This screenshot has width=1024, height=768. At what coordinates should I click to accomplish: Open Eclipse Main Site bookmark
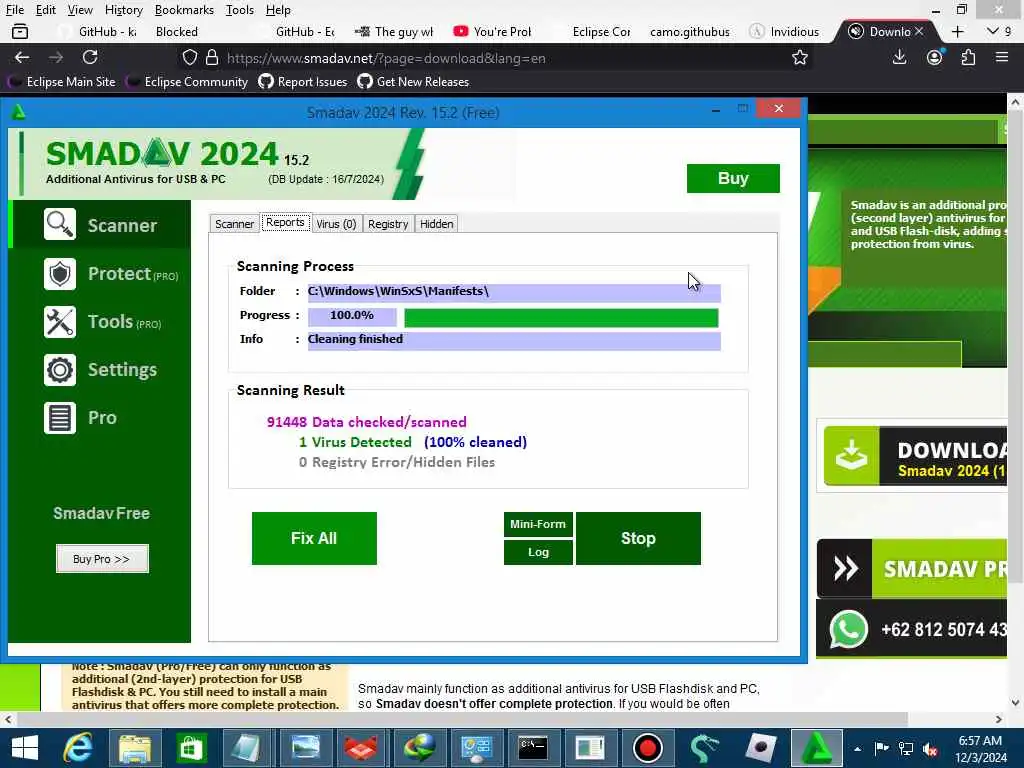[62, 82]
